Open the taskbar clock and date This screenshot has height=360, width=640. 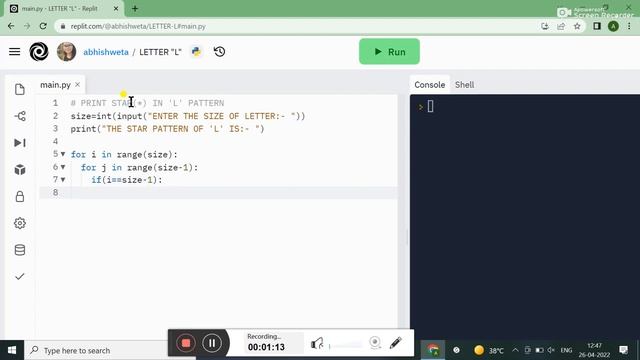coord(594,350)
